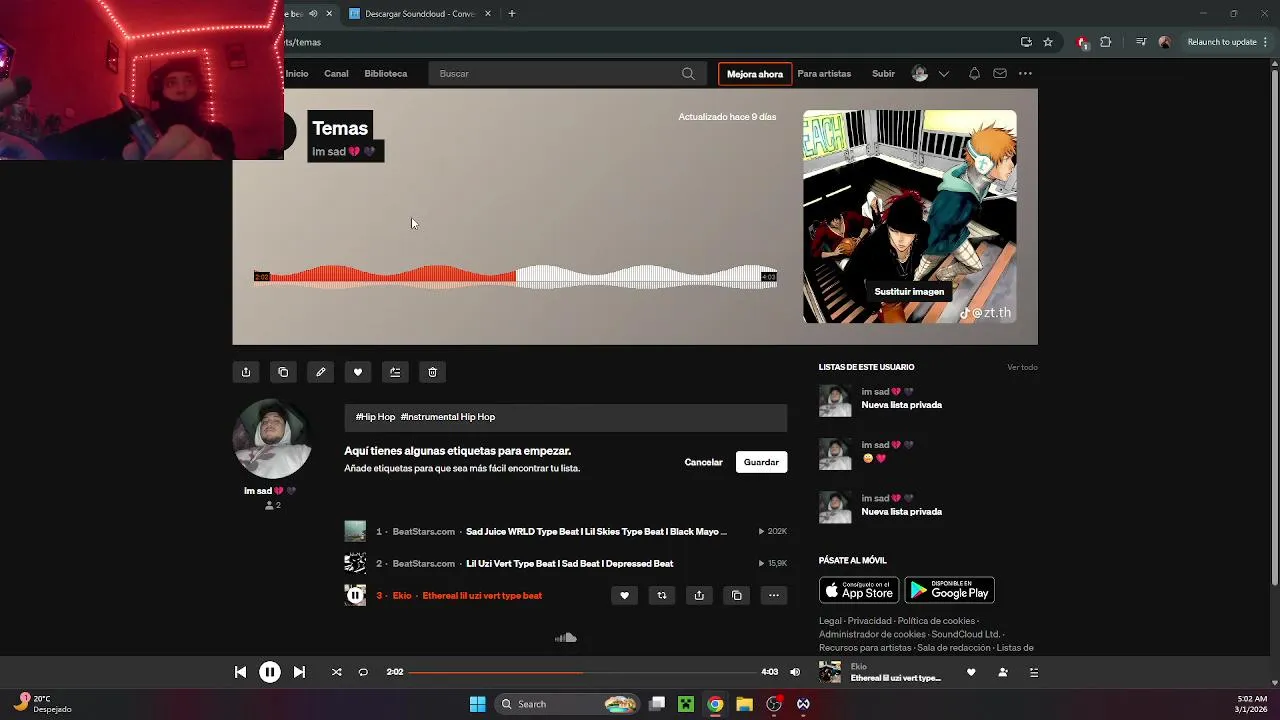Toggle repeat in the player bar
This screenshot has width=1280, height=720.
pos(363,672)
